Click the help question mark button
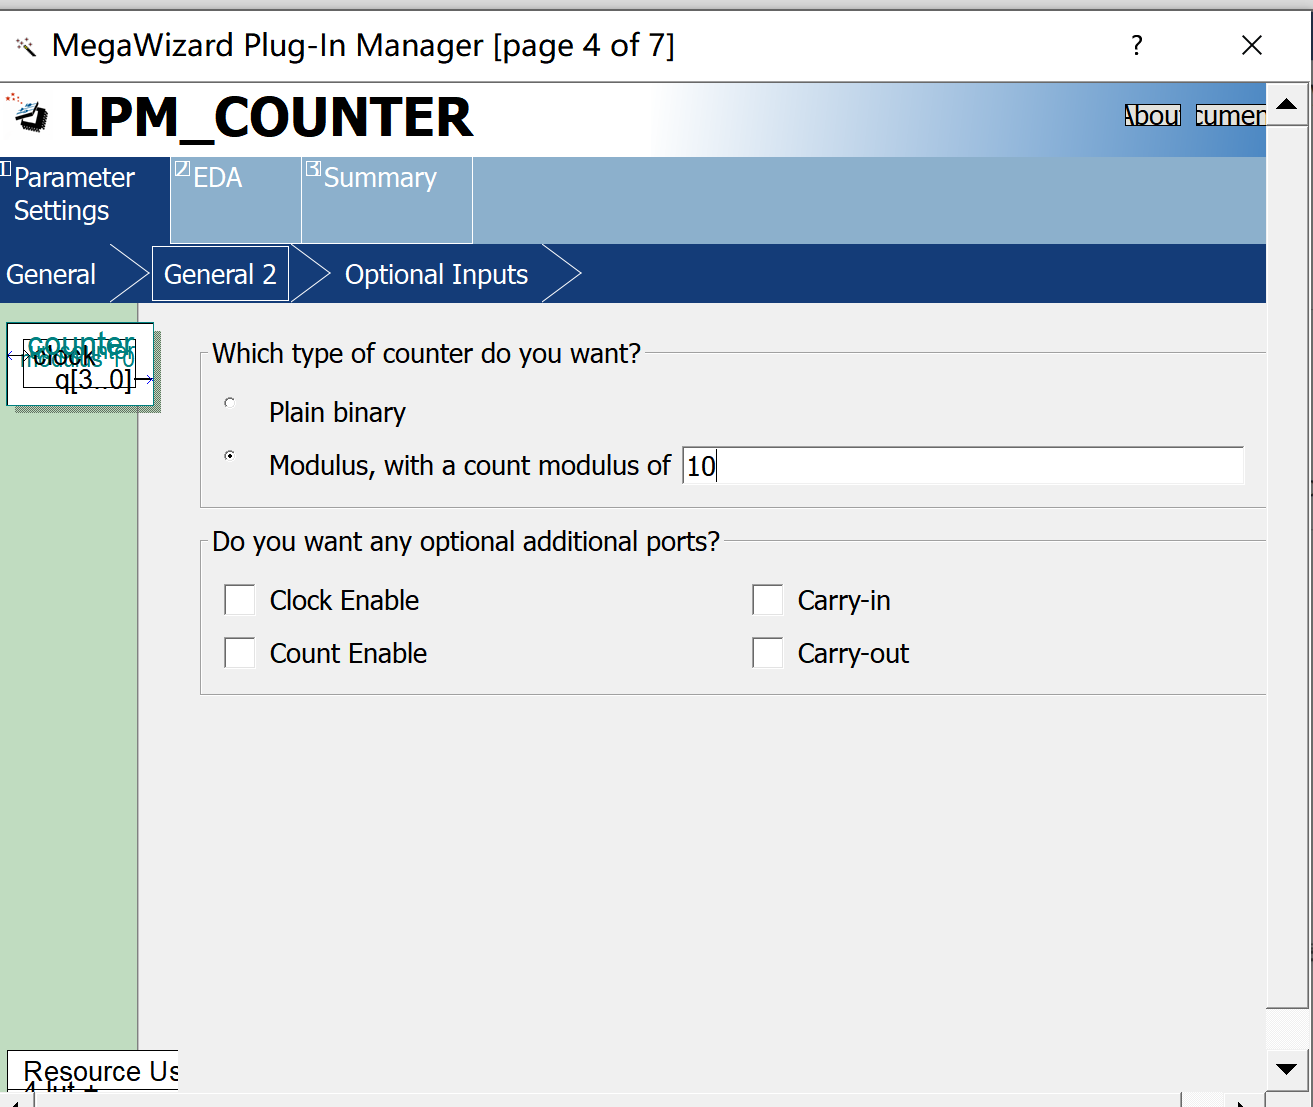The image size is (1313, 1107). pos(1136,45)
